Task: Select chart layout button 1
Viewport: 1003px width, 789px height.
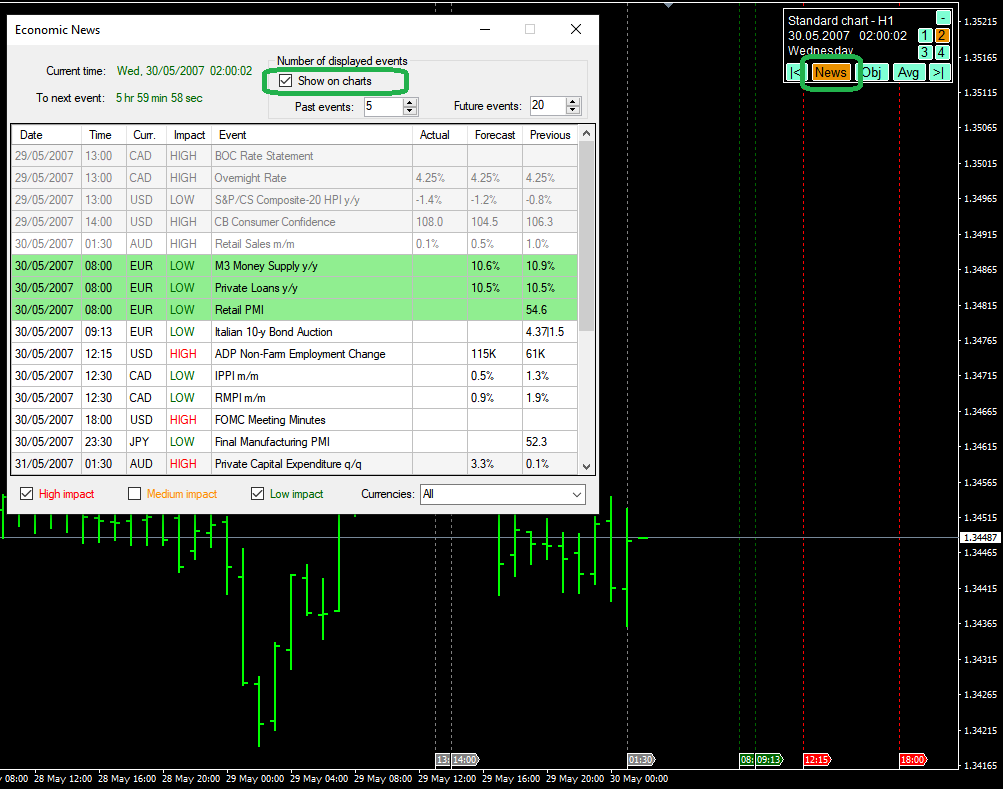Action: [925, 36]
